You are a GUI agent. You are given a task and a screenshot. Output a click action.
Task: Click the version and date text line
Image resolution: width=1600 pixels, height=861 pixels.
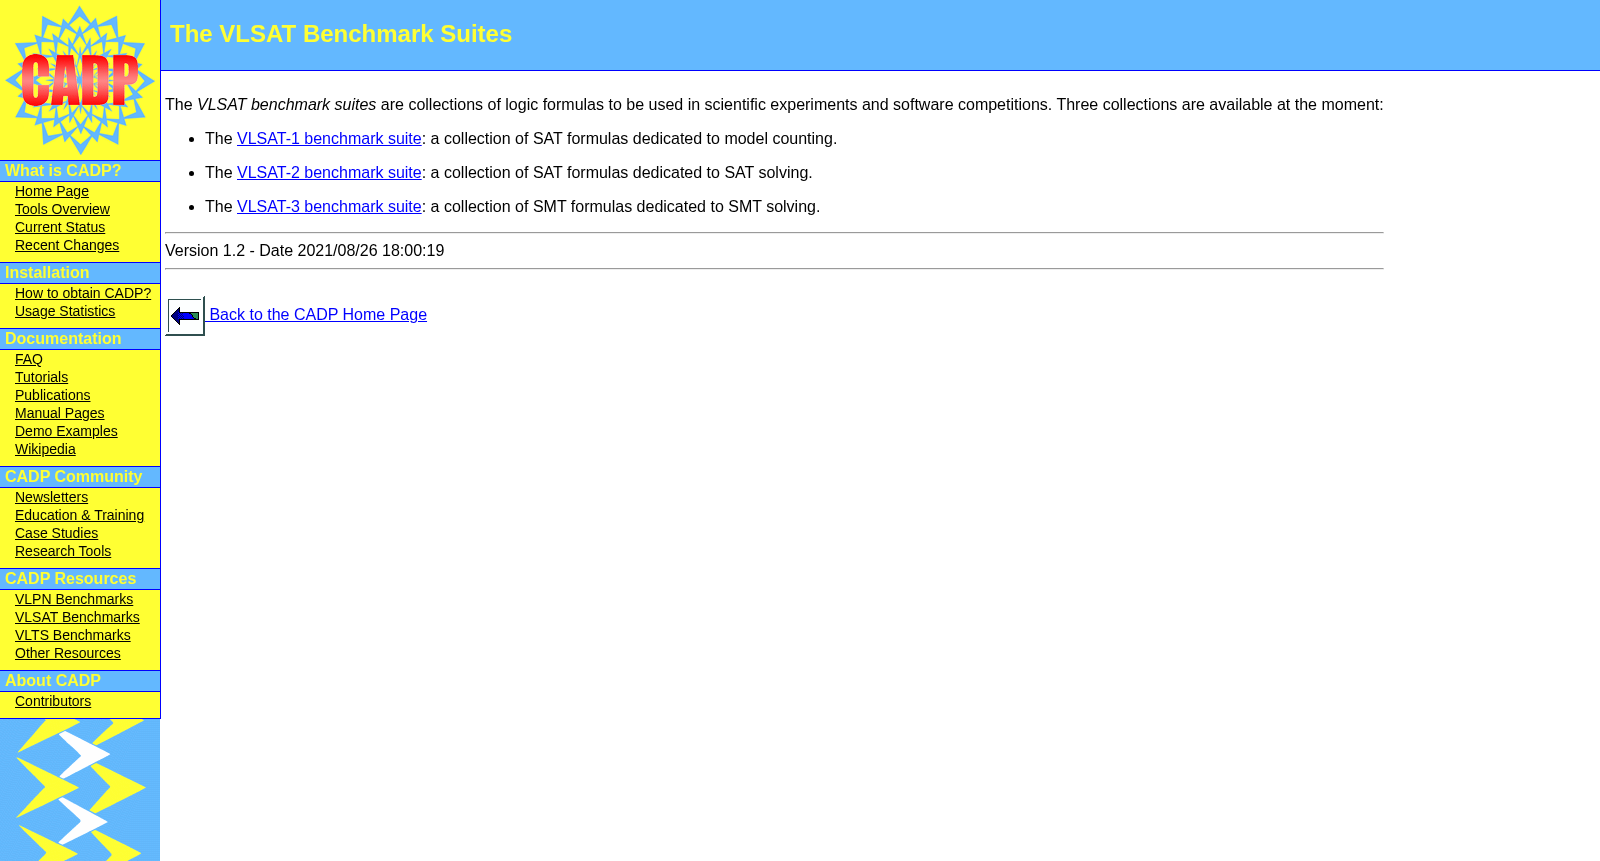tap(305, 251)
